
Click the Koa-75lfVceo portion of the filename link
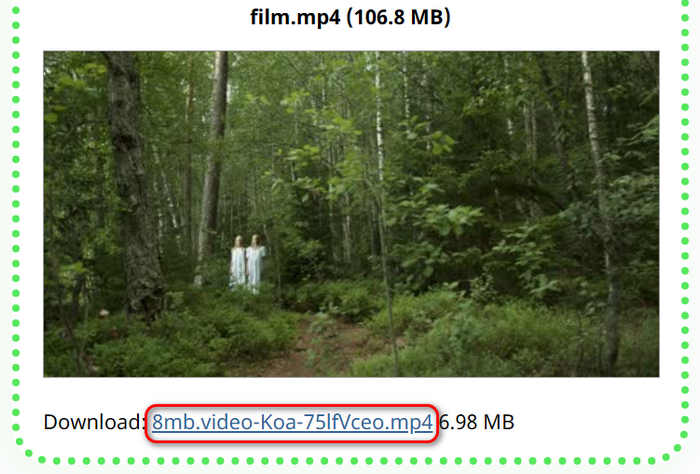(320, 422)
